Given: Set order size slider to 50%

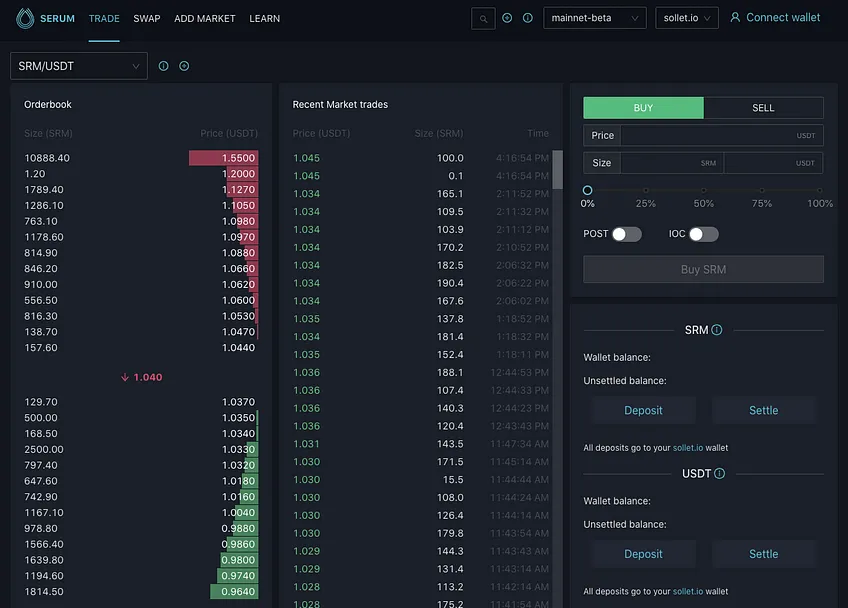Looking at the screenshot, I should pyautogui.click(x=704, y=190).
